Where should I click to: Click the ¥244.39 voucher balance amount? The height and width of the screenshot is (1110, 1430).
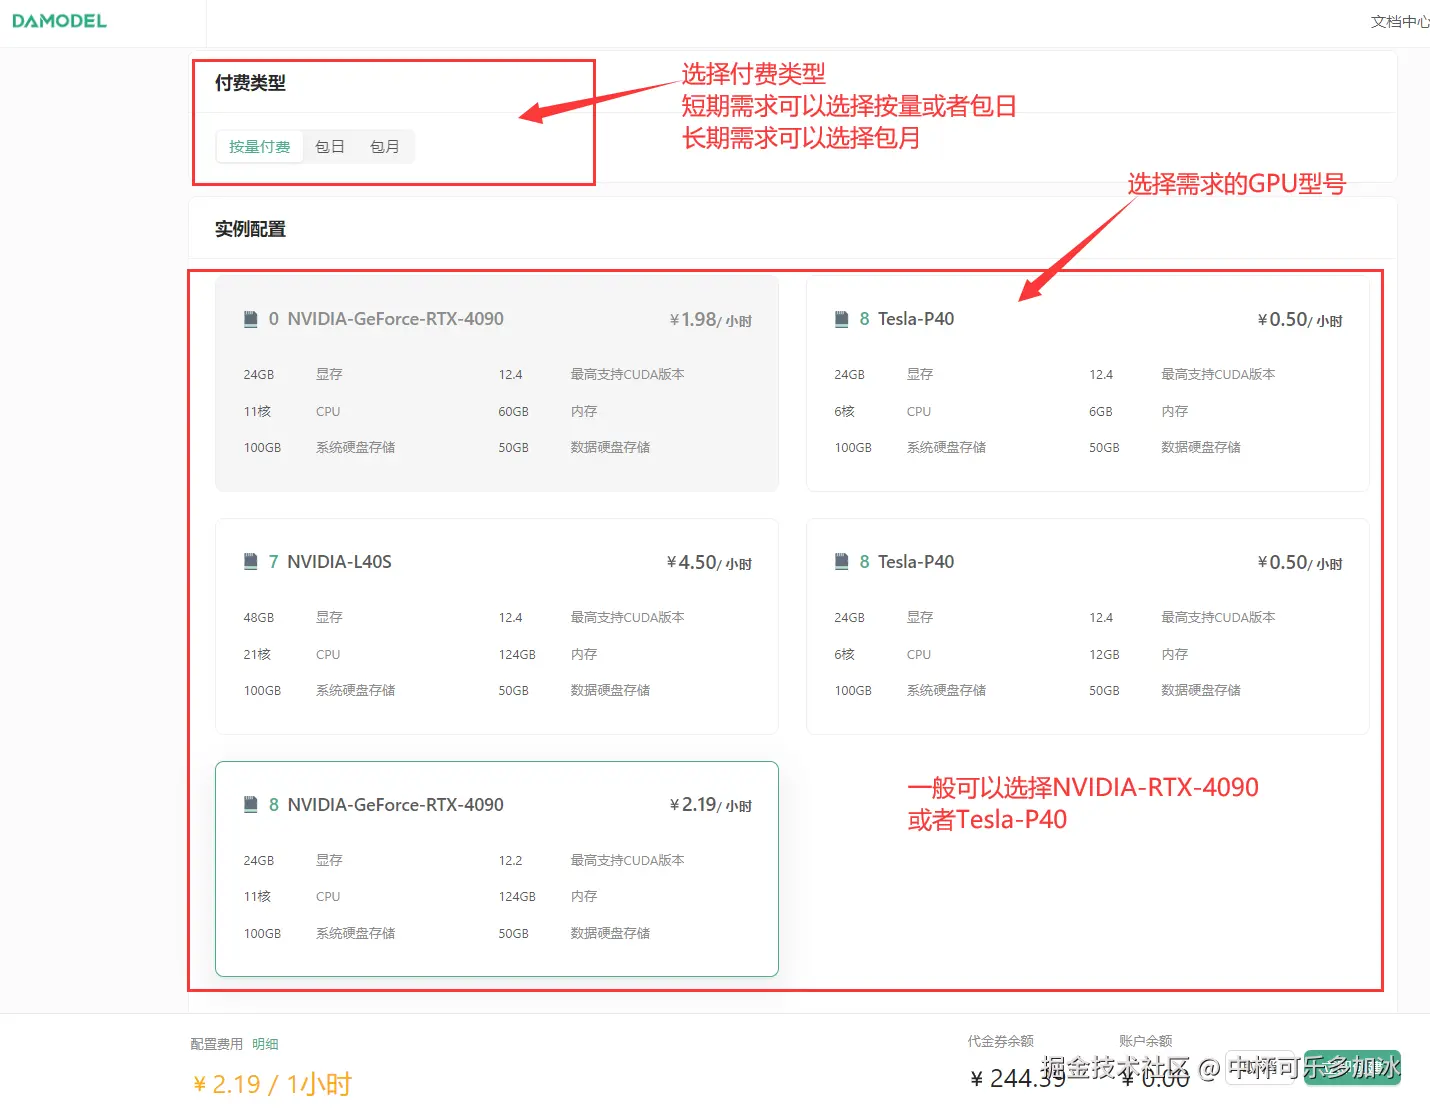coord(1018,1078)
